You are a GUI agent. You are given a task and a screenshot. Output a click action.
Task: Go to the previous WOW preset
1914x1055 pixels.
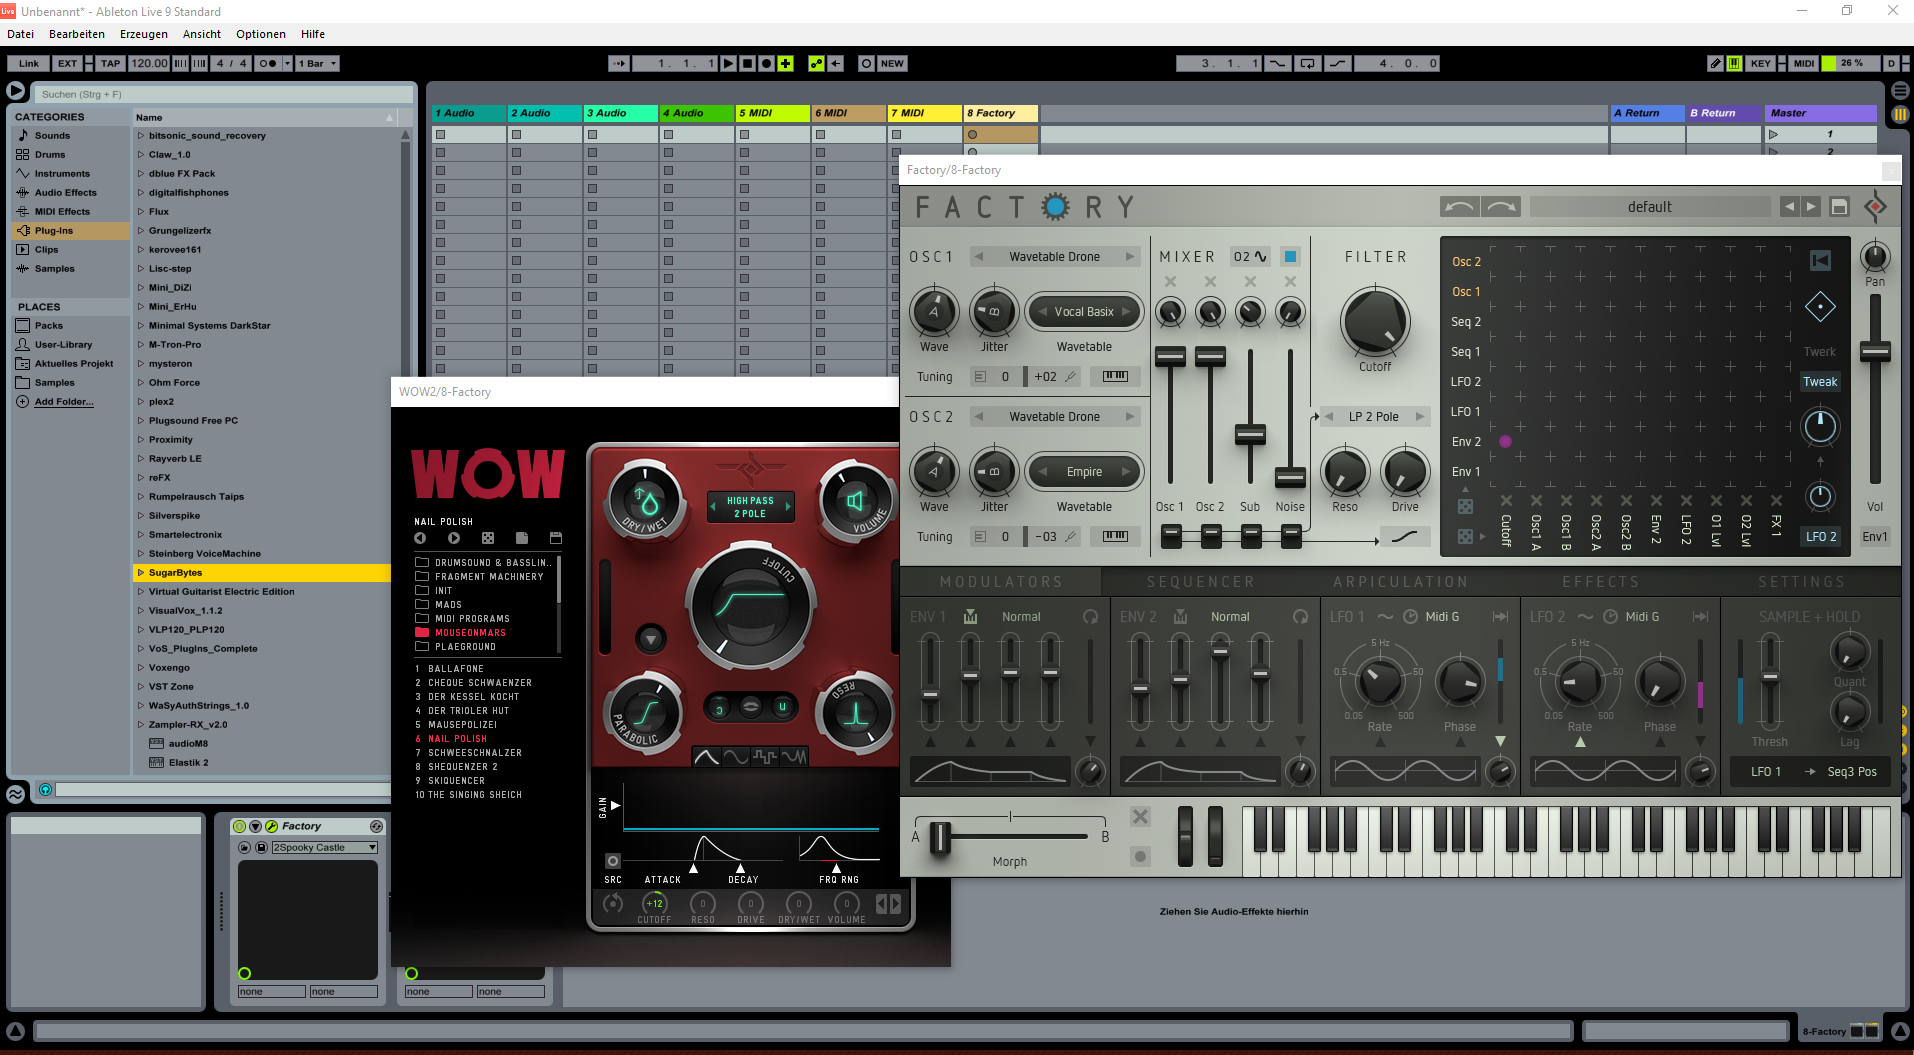(x=420, y=538)
